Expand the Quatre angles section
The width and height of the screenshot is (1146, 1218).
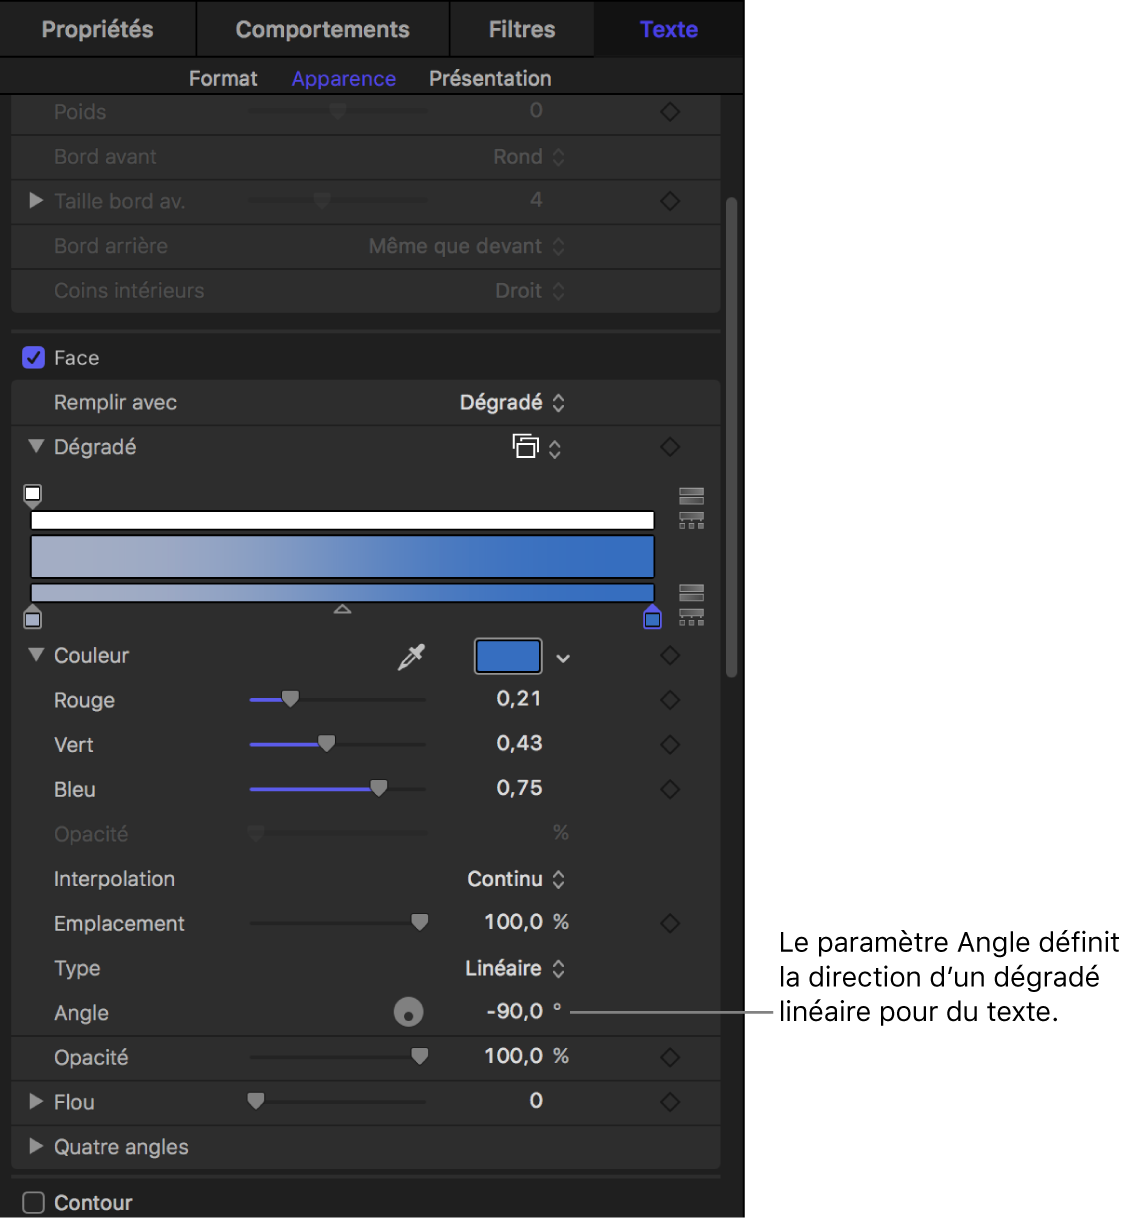coord(36,1146)
